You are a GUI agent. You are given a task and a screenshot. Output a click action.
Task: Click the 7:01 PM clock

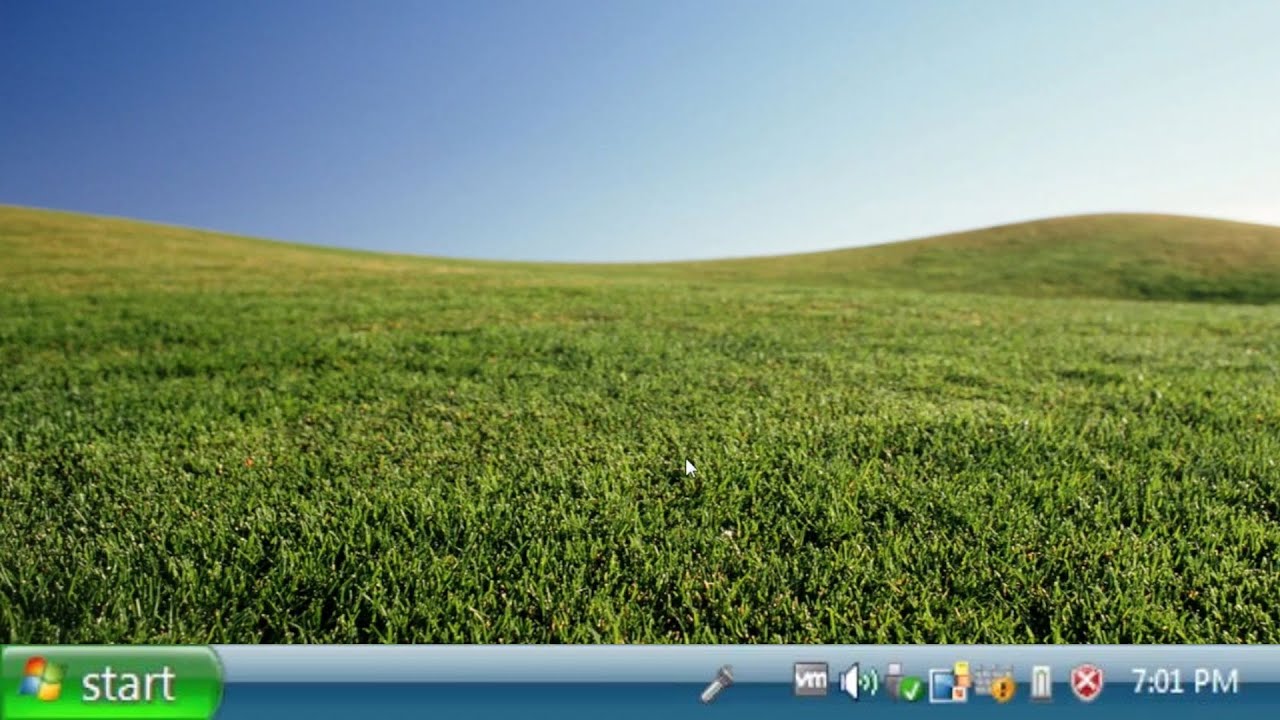pyautogui.click(x=1185, y=682)
